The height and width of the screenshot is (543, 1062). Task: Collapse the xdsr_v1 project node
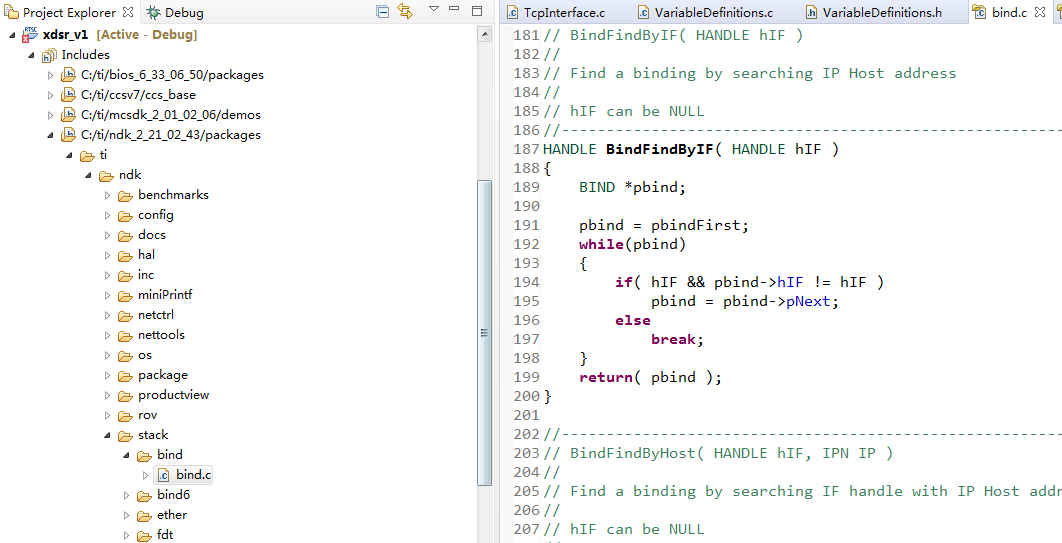(12, 35)
